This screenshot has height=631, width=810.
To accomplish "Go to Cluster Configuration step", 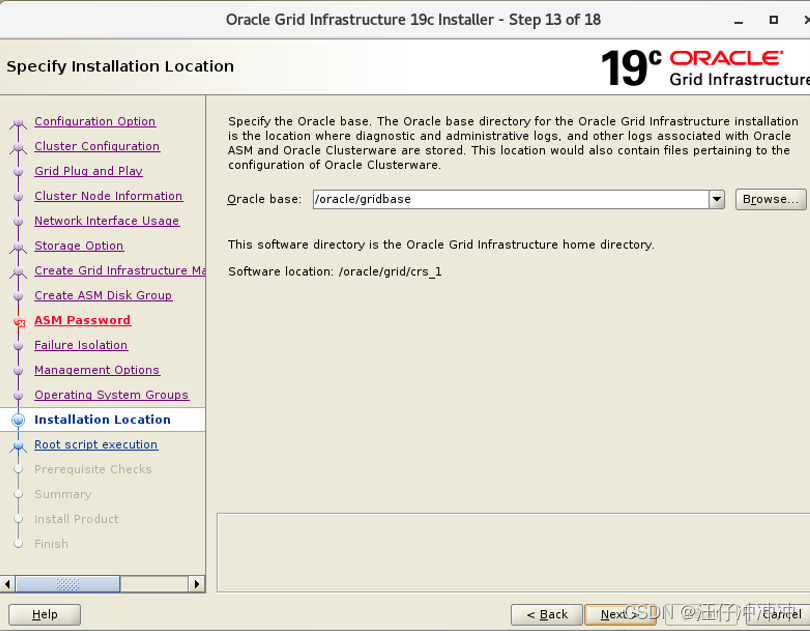I will coord(97,146).
